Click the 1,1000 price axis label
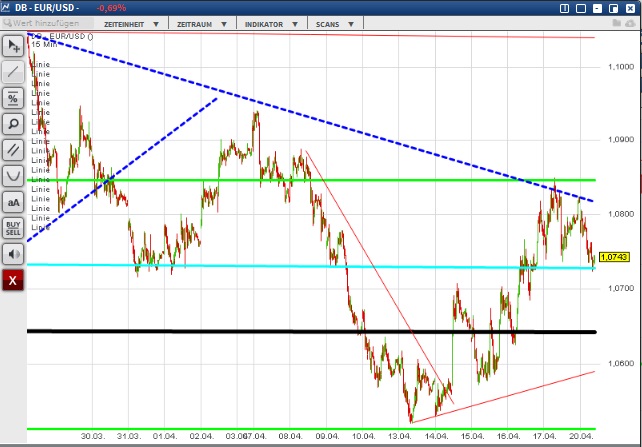Viewport: 642px width, 447px height. (621, 67)
